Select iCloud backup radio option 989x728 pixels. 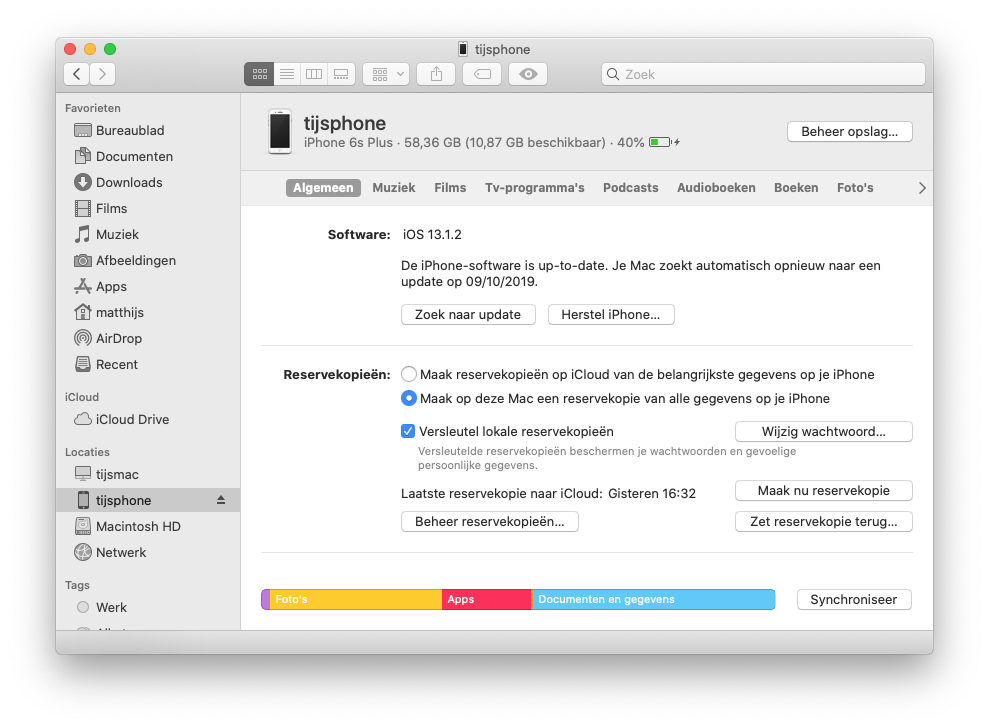pos(409,374)
